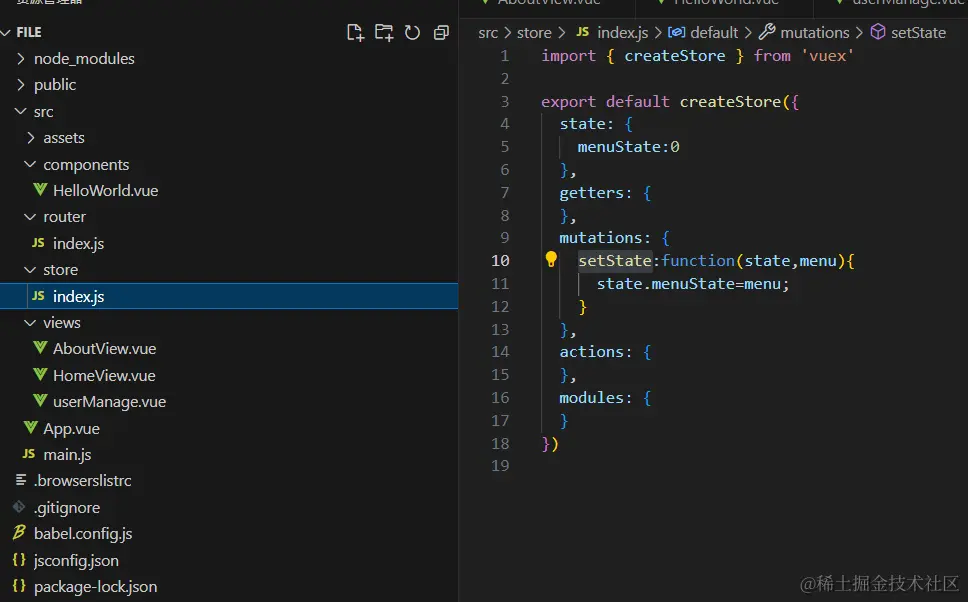Click the Vue icon beside HomeView.vue

[x=41, y=374]
